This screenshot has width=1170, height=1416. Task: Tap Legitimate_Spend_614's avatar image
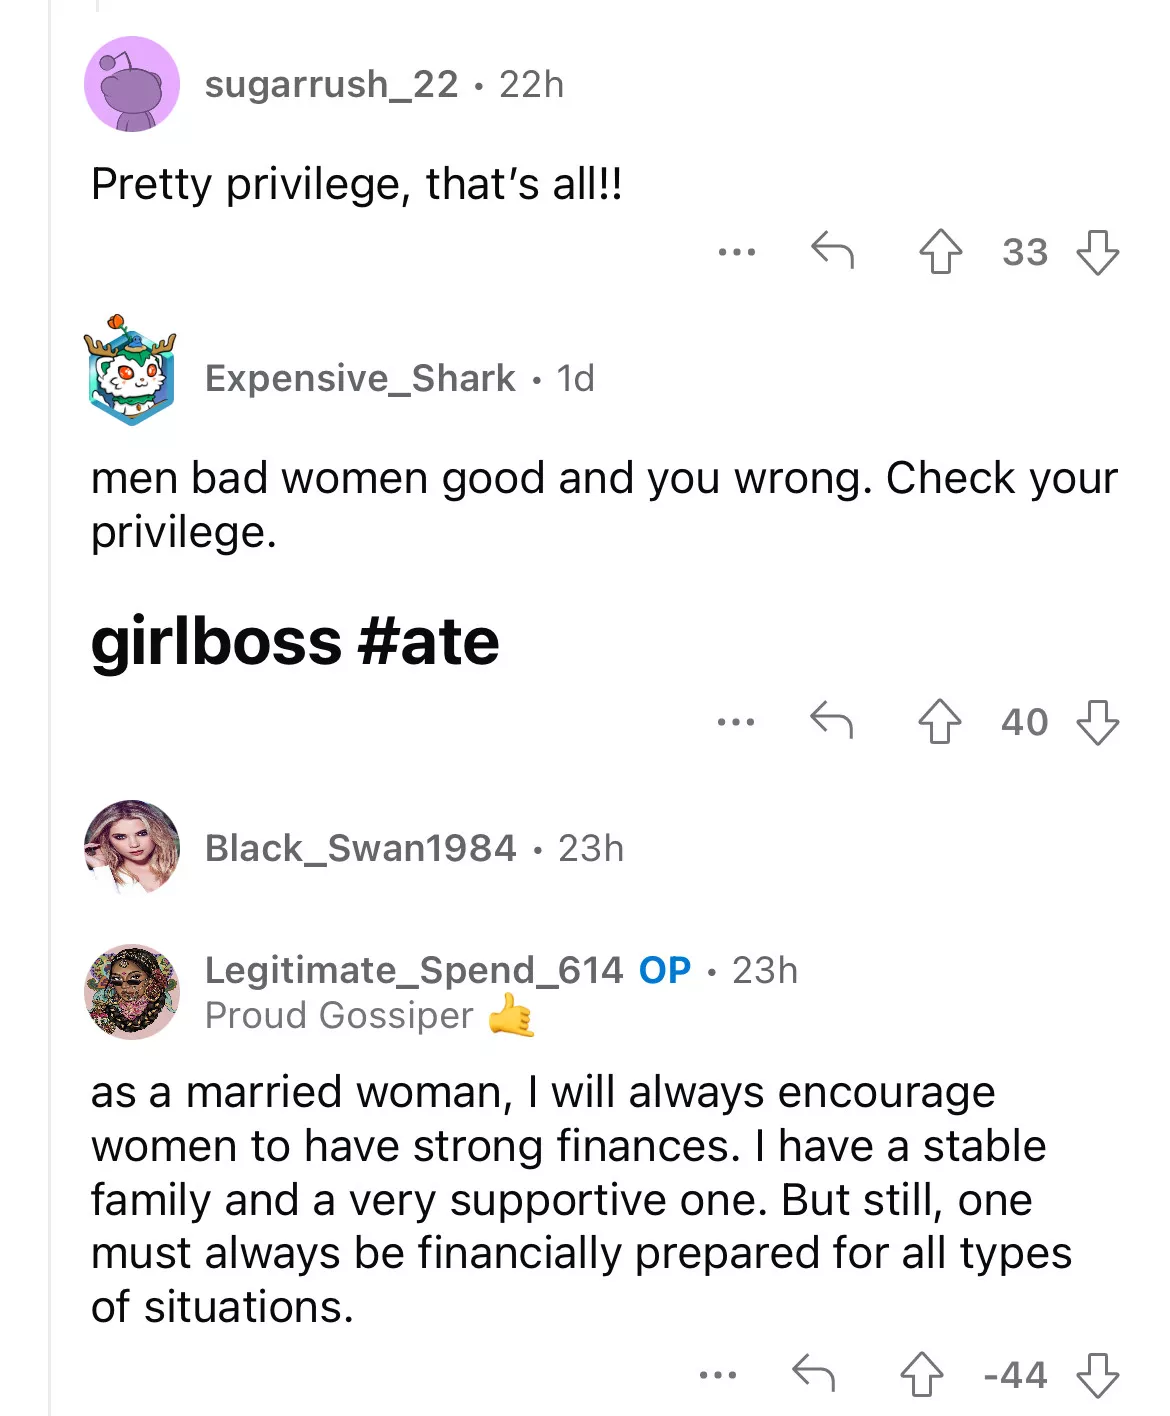pyautogui.click(x=132, y=992)
